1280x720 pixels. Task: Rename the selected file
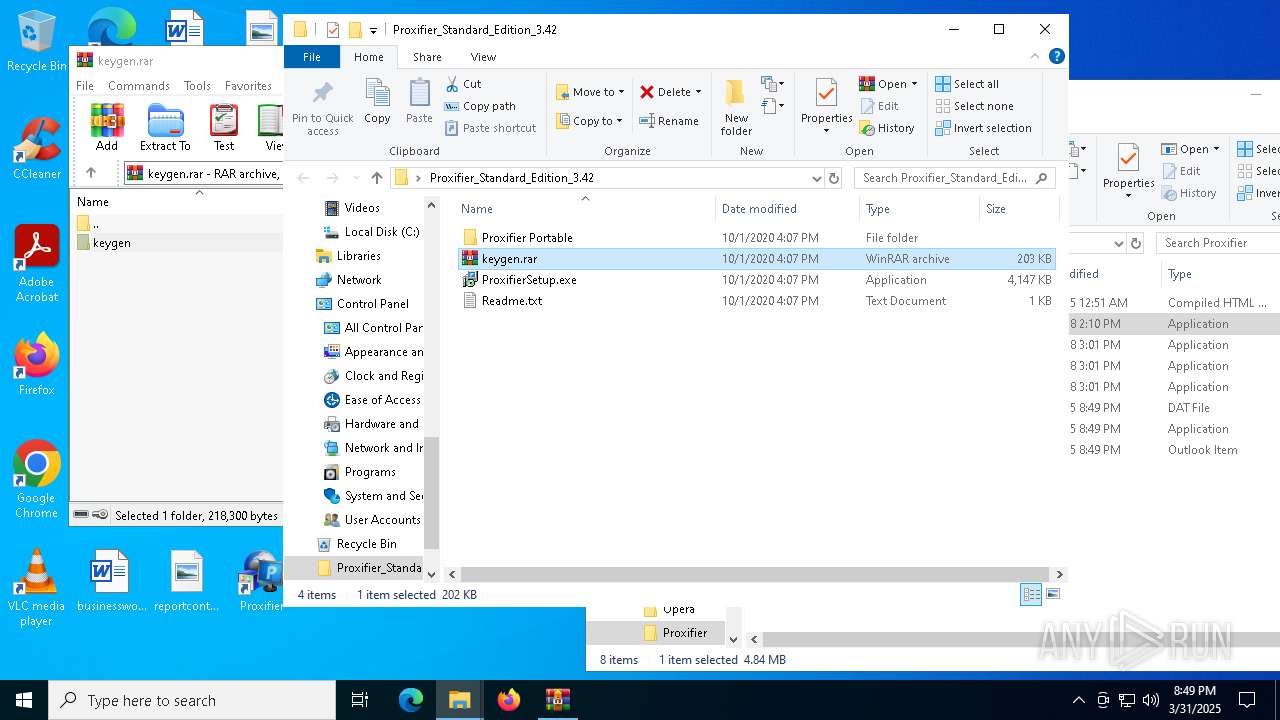coord(669,121)
